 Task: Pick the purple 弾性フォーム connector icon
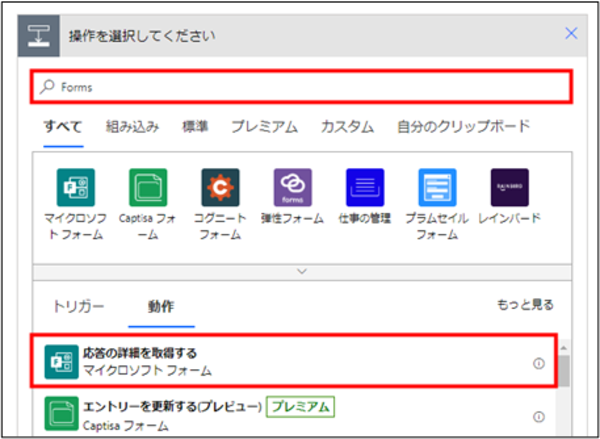coord(293,188)
